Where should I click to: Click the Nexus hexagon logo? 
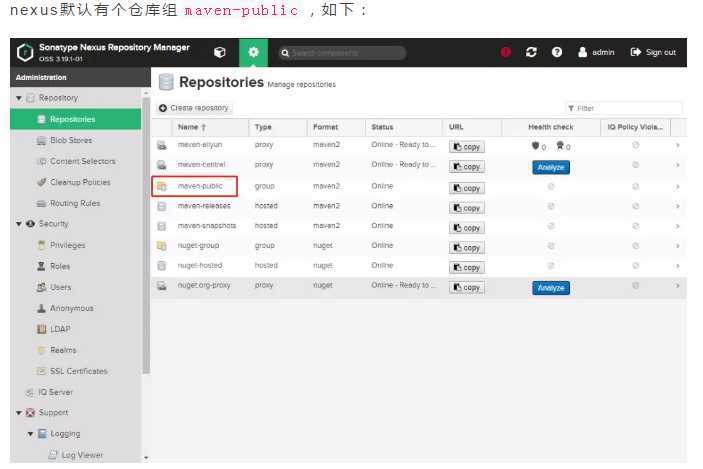point(25,52)
